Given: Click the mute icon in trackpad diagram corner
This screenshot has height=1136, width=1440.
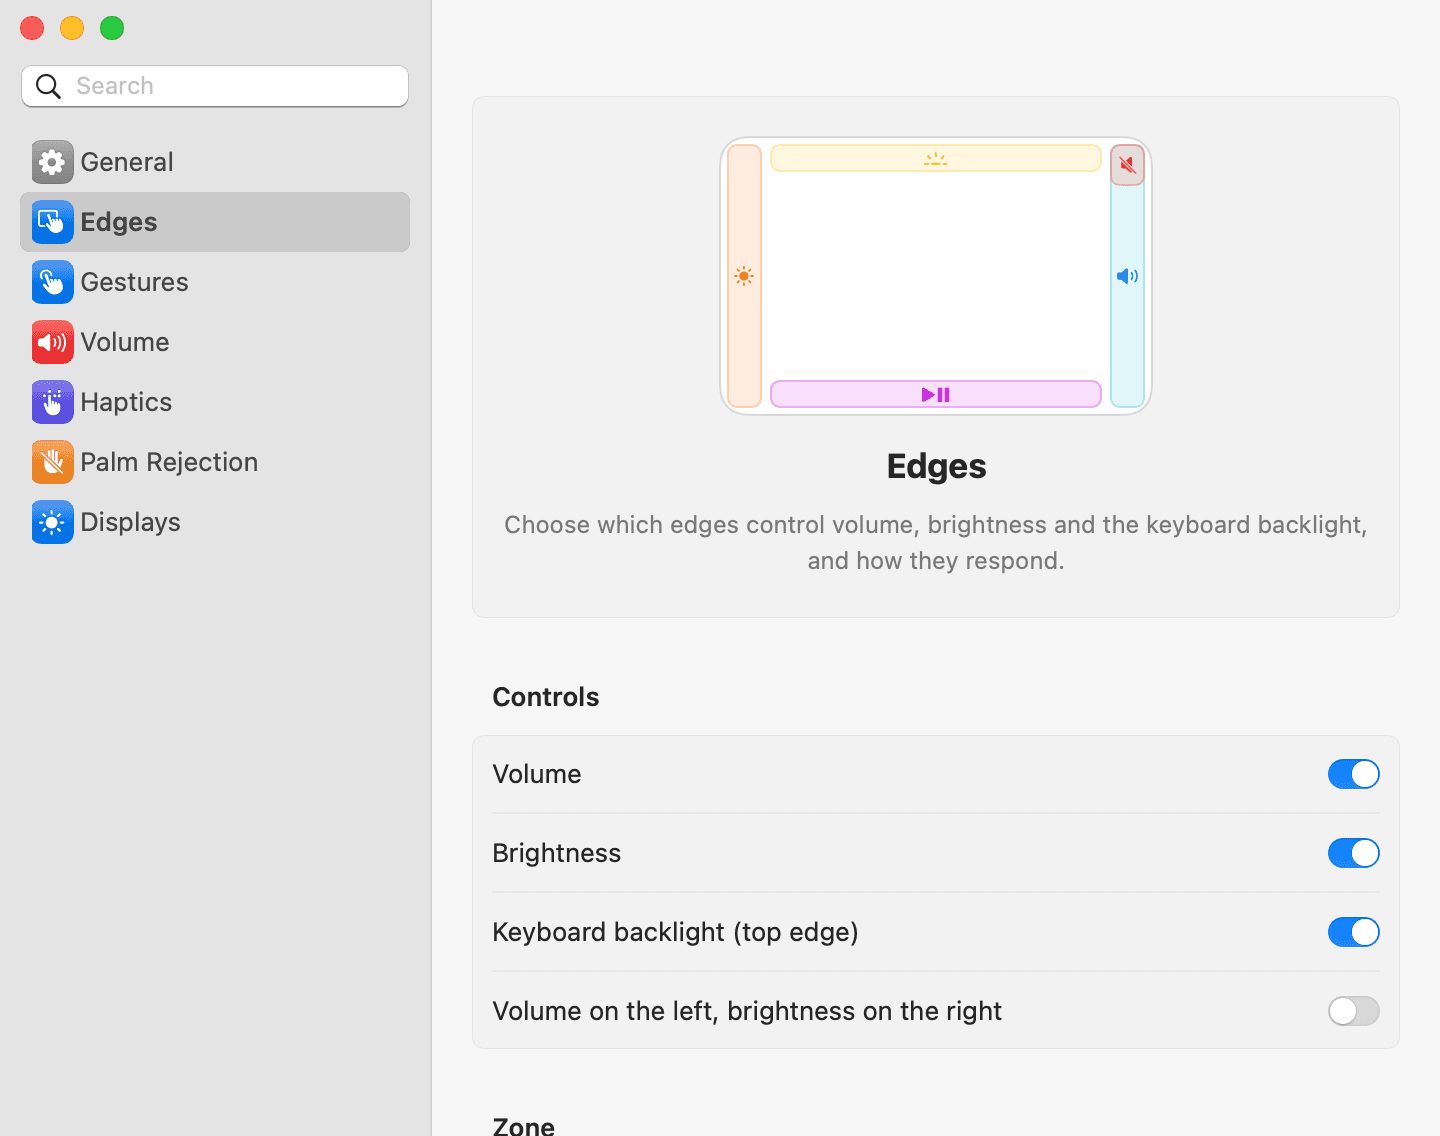Looking at the screenshot, I should [x=1128, y=165].
